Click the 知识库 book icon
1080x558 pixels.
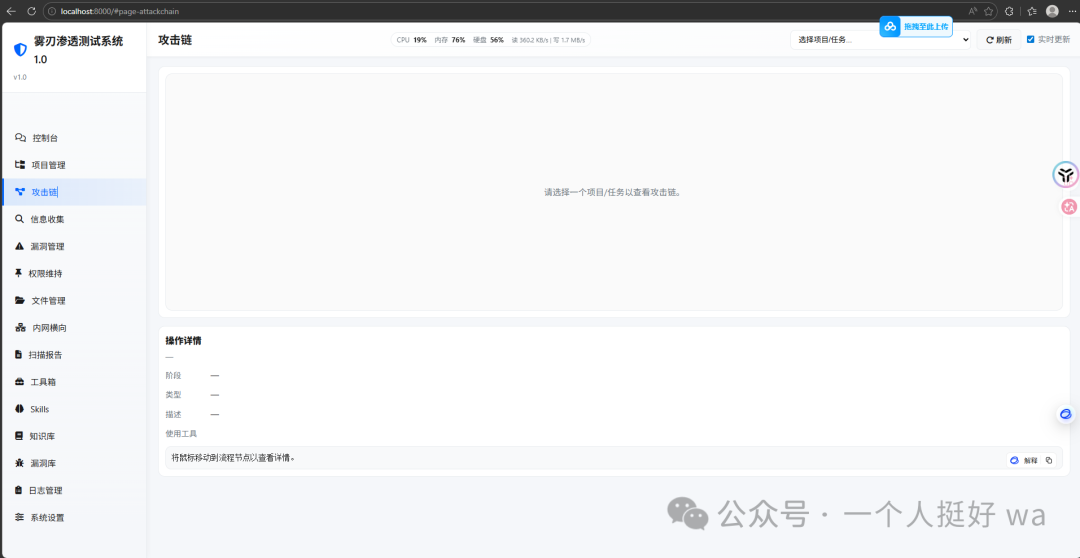[x=19, y=436]
